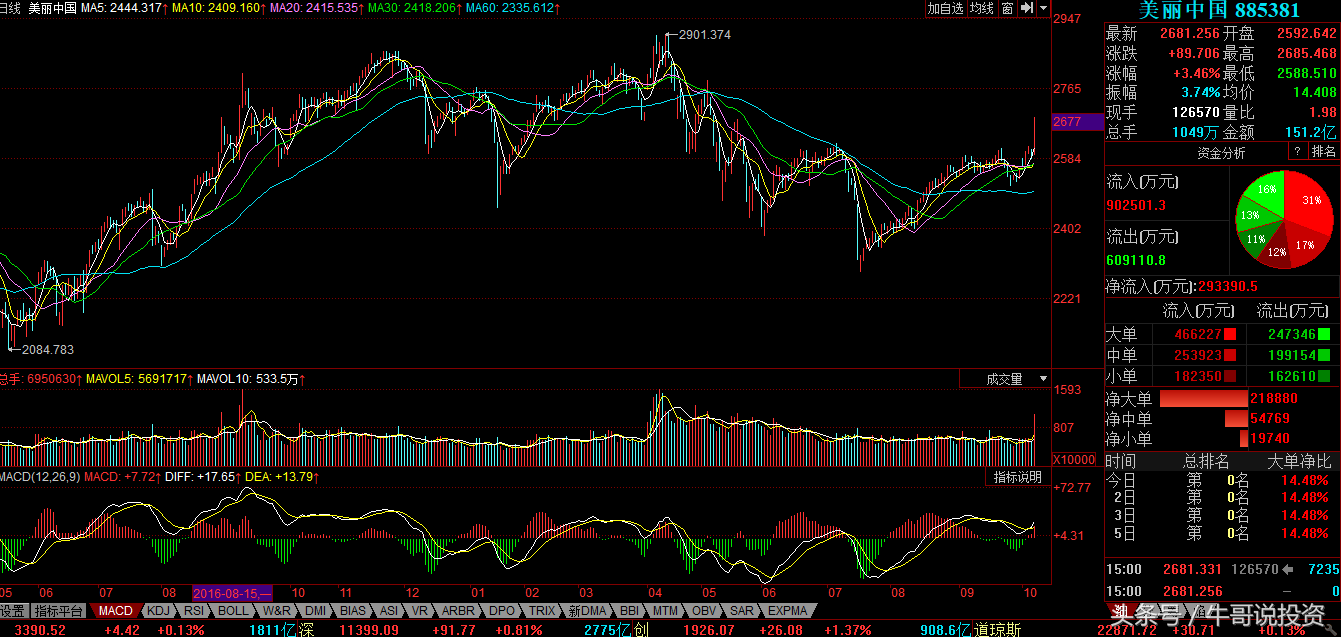This screenshot has height=637, width=1341.
Task: Select the BIAS indicator tab
Action: point(353,610)
